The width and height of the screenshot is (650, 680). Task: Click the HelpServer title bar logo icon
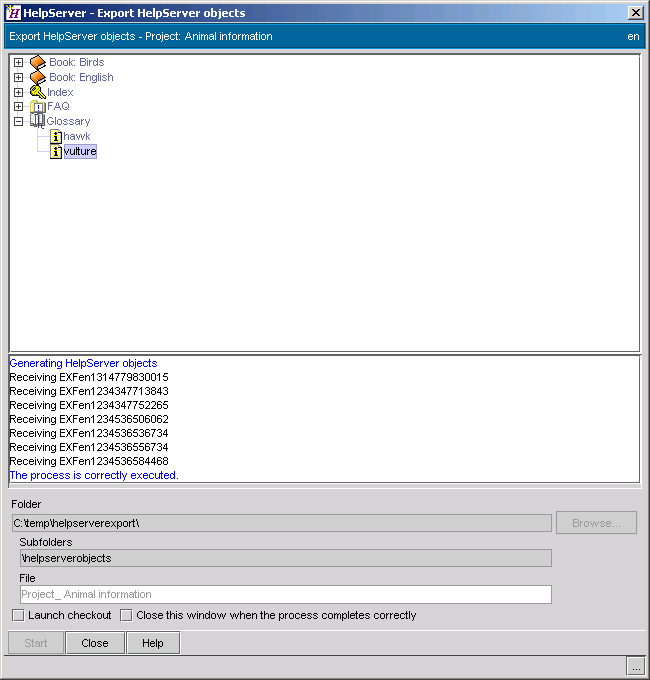pos(13,13)
